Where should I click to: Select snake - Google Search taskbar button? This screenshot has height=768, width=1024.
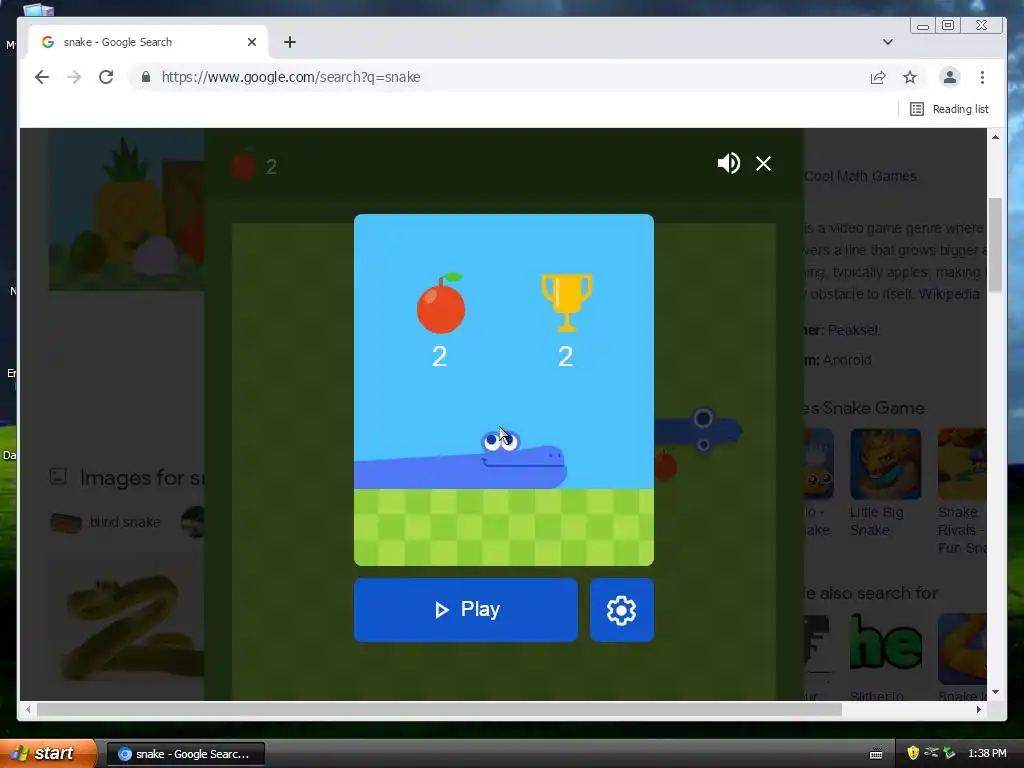pos(185,754)
